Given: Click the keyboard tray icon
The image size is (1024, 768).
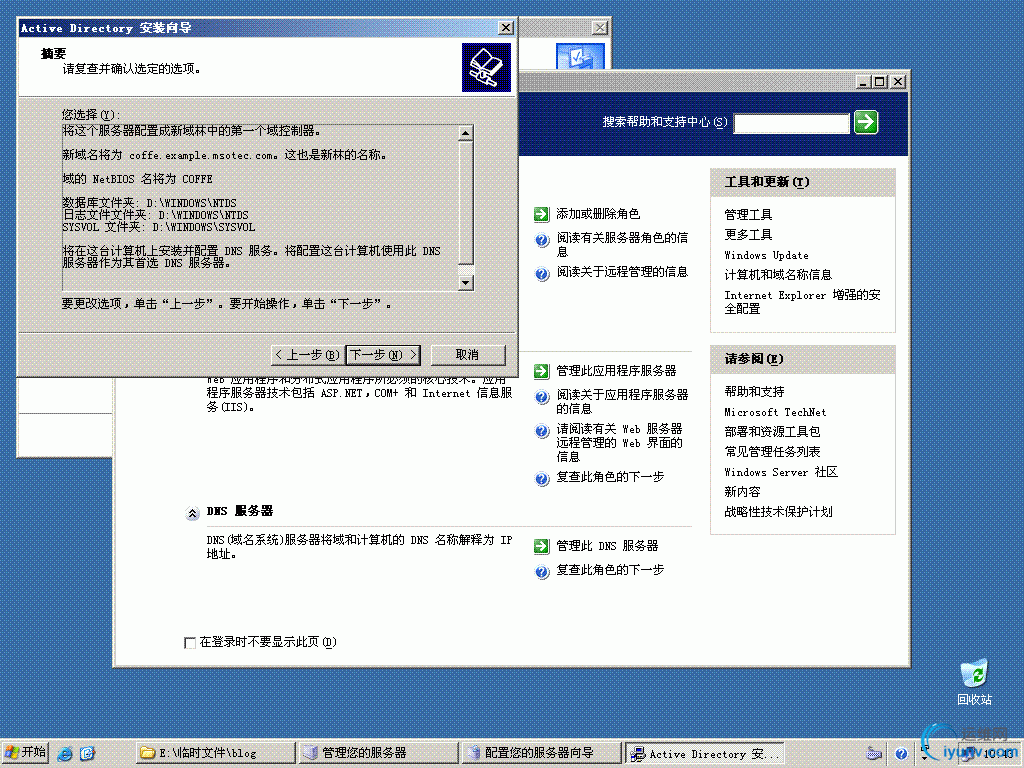Looking at the screenshot, I should pos(874,754).
